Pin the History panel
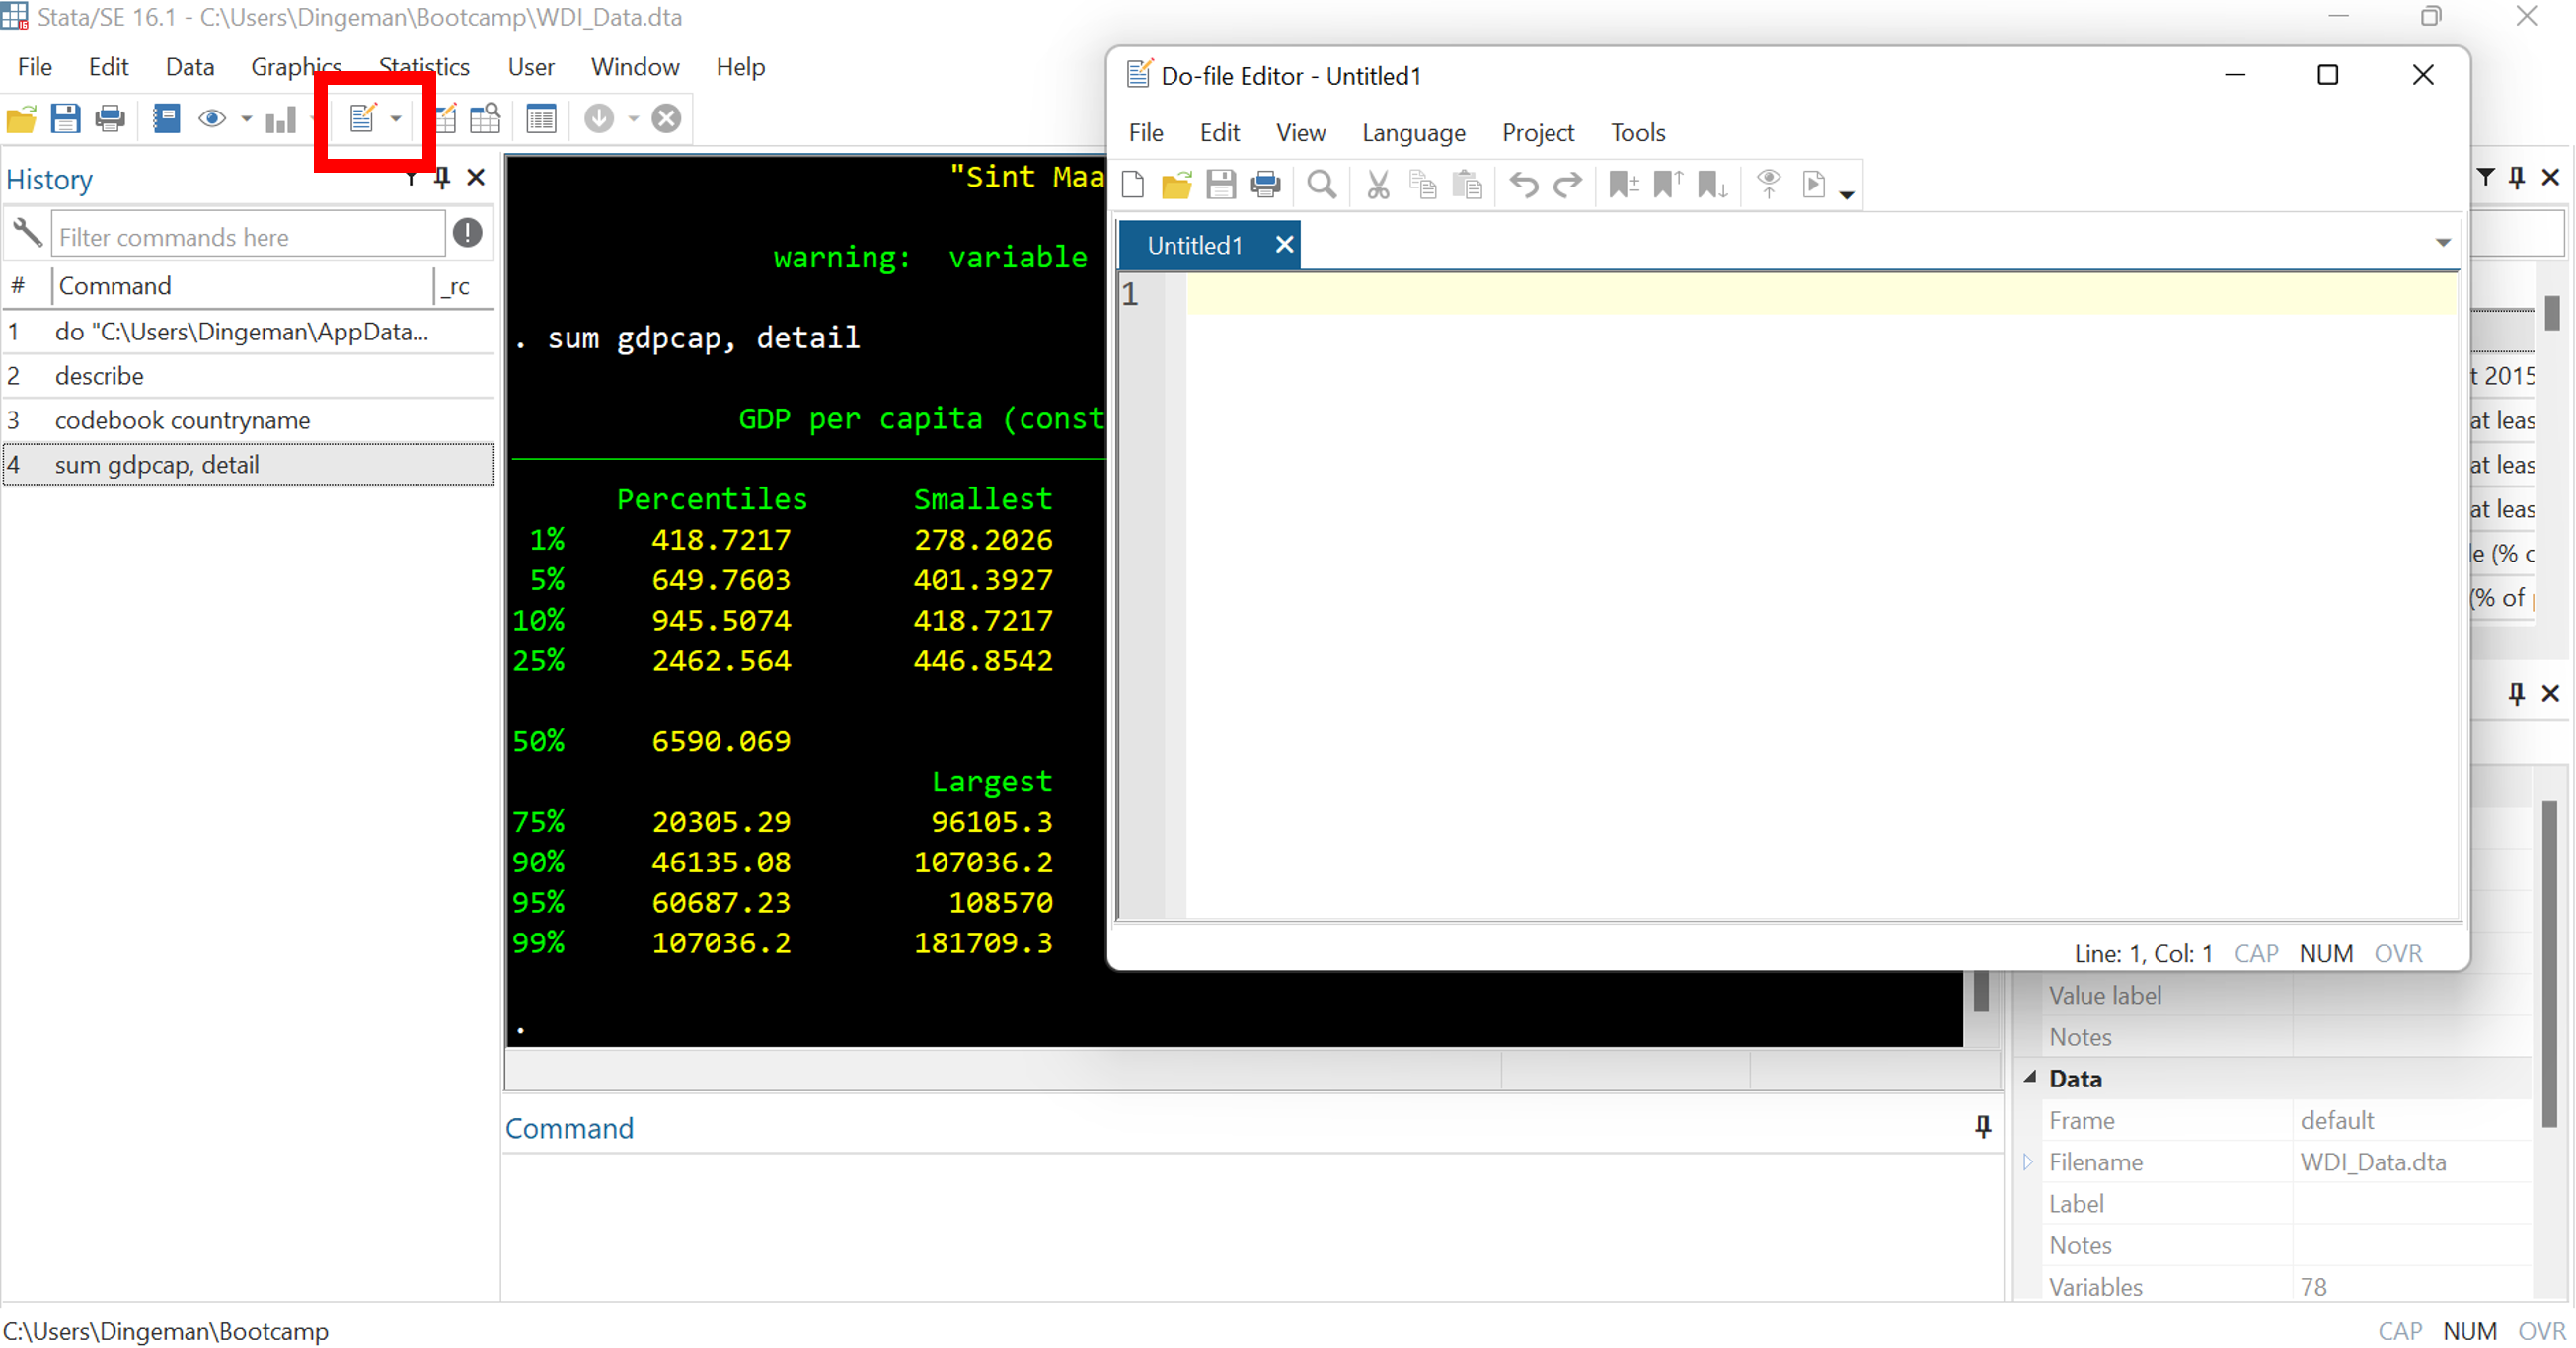This screenshot has width=2576, height=1348. pyautogui.click(x=443, y=177)
